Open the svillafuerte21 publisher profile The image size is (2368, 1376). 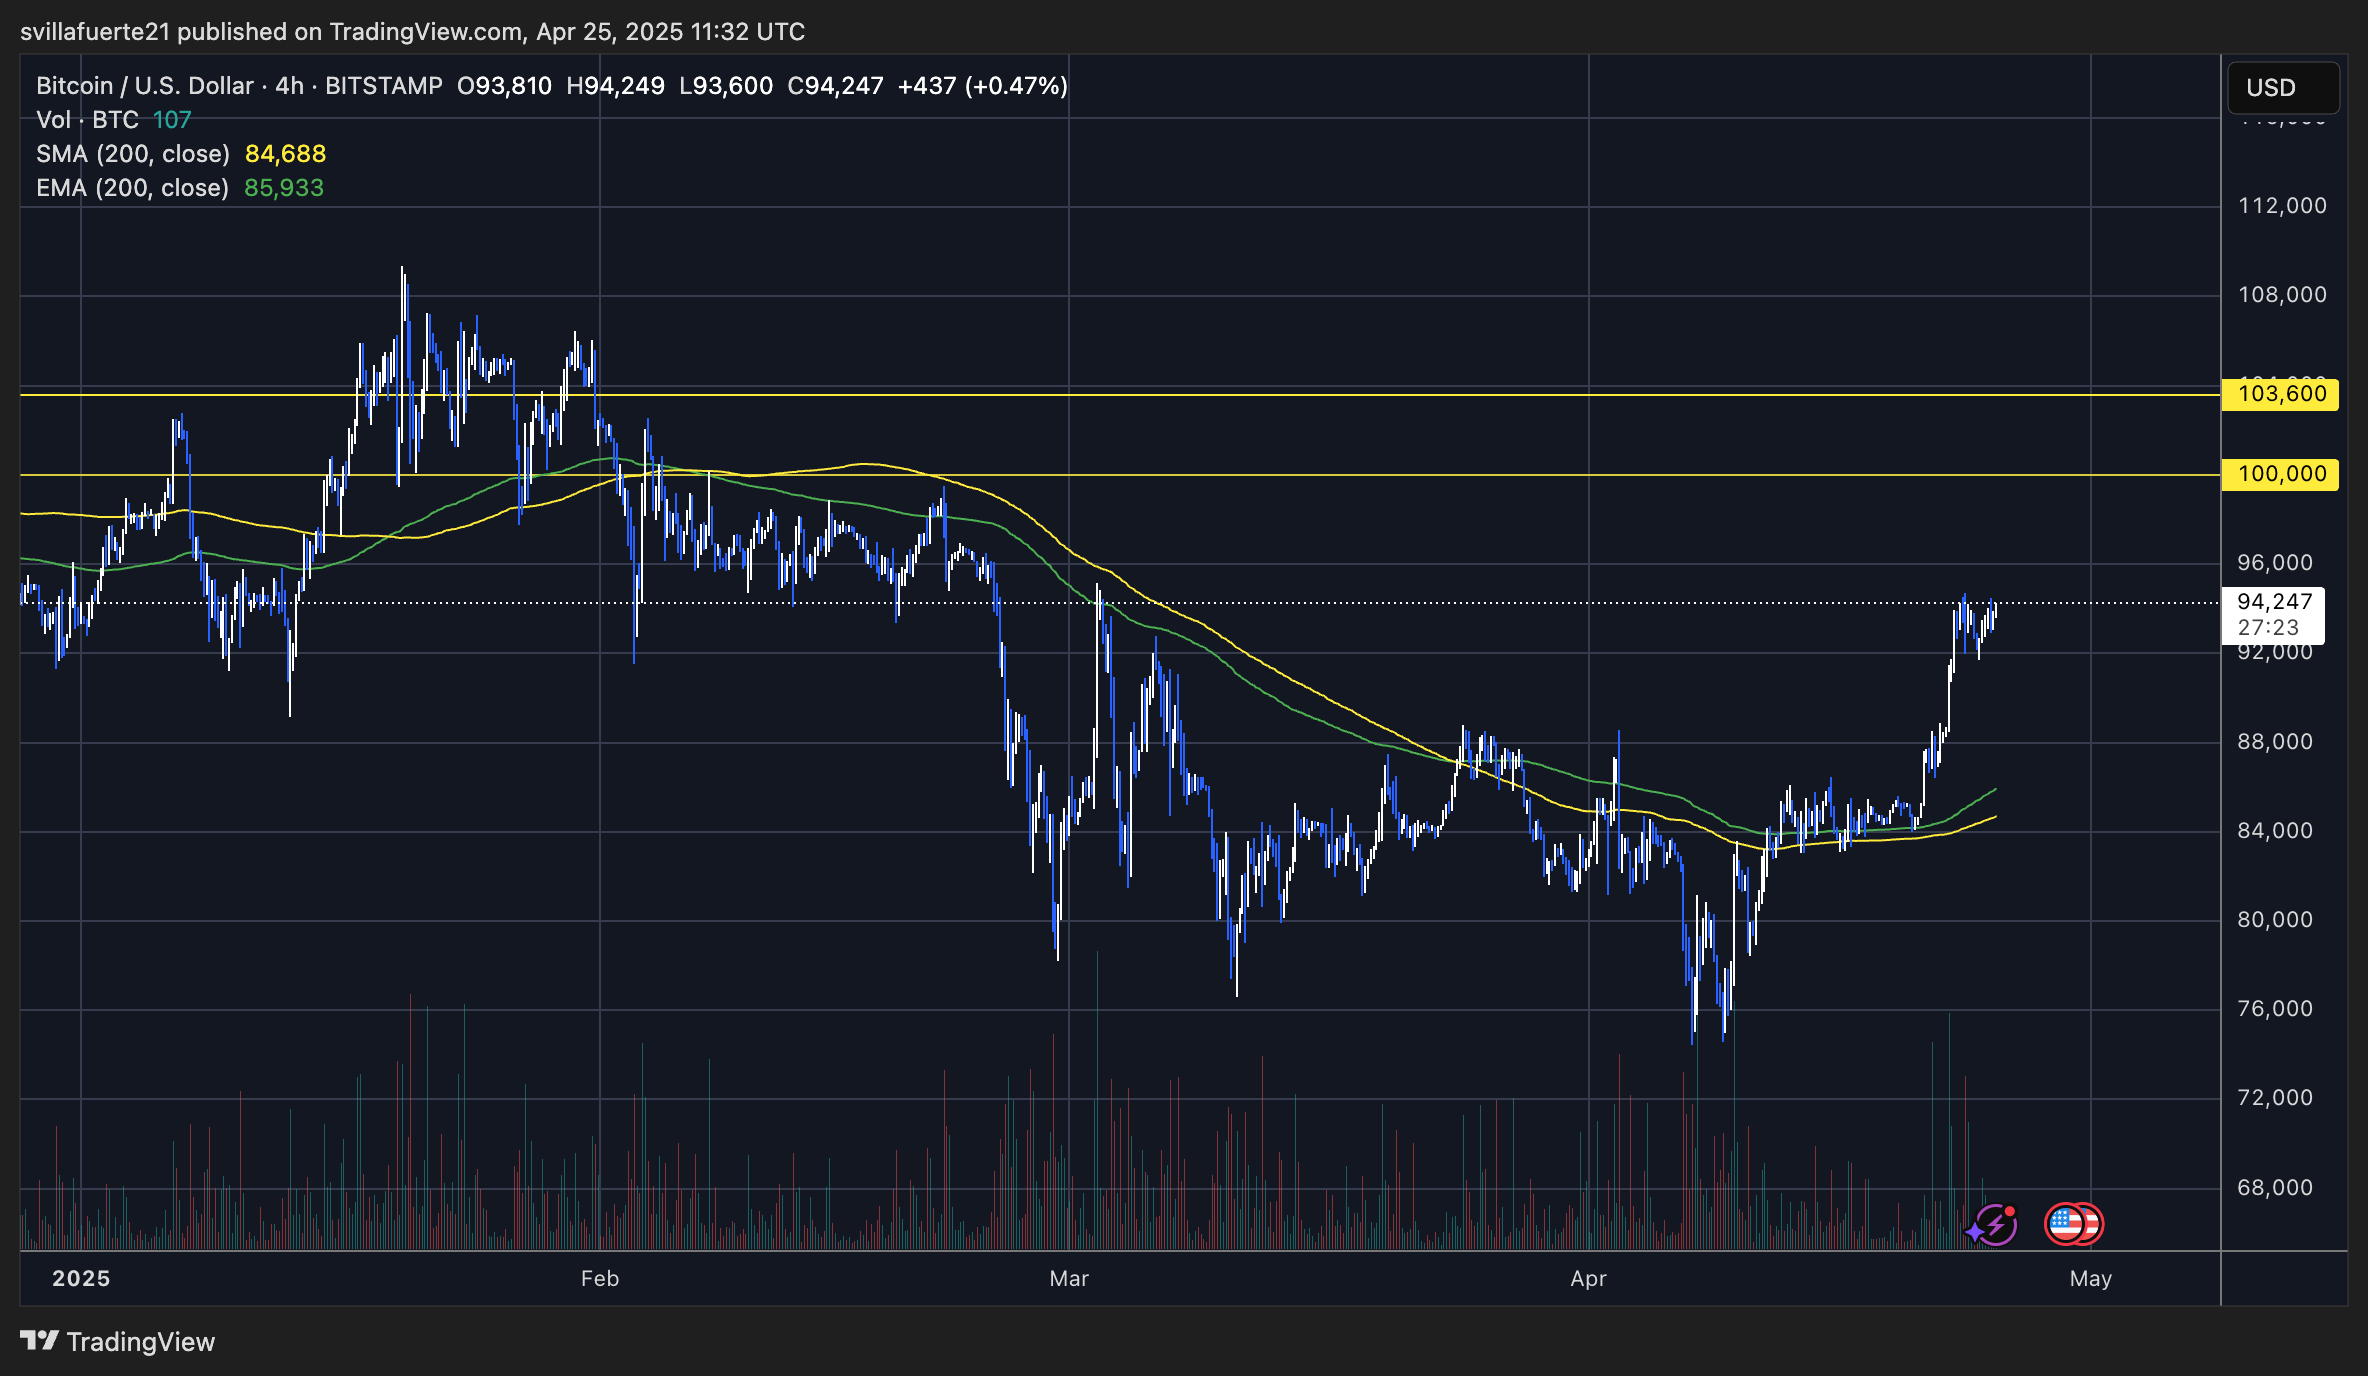click(97, 31)
